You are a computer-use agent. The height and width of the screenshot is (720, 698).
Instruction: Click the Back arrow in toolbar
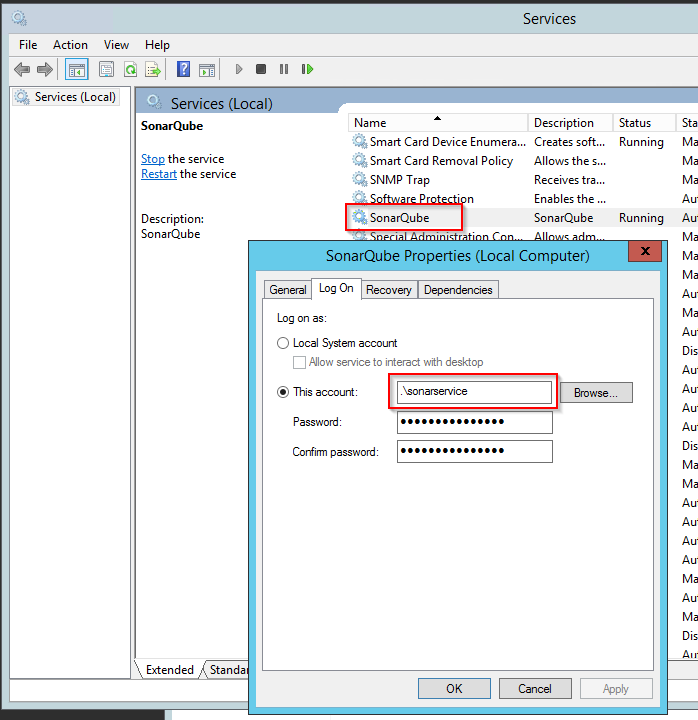click(22, 69)
